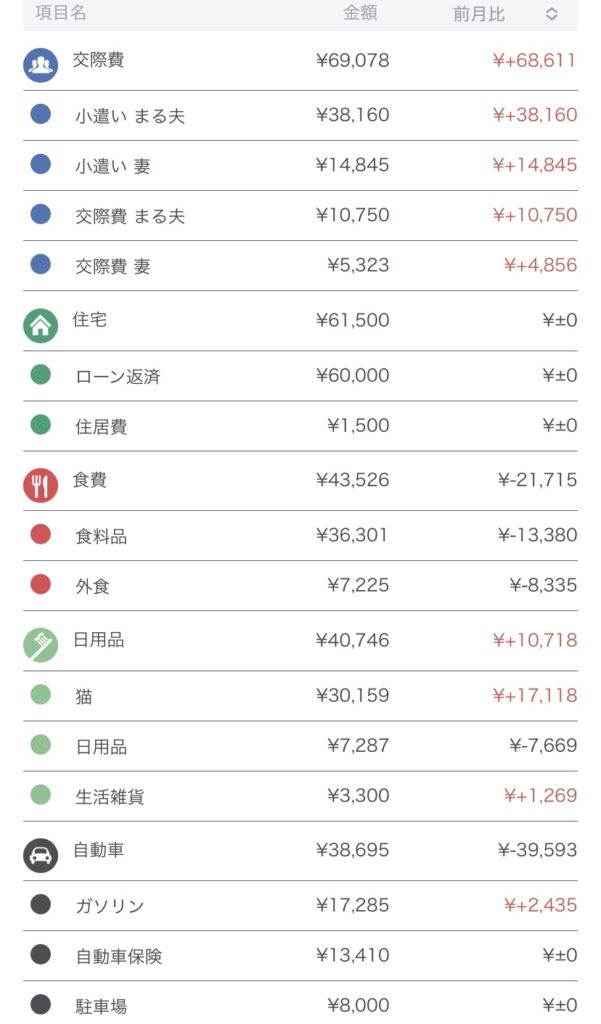Click the 自動車 car category icon
This screenshot has width=601, height=1024.
click(x=41, y=855)
